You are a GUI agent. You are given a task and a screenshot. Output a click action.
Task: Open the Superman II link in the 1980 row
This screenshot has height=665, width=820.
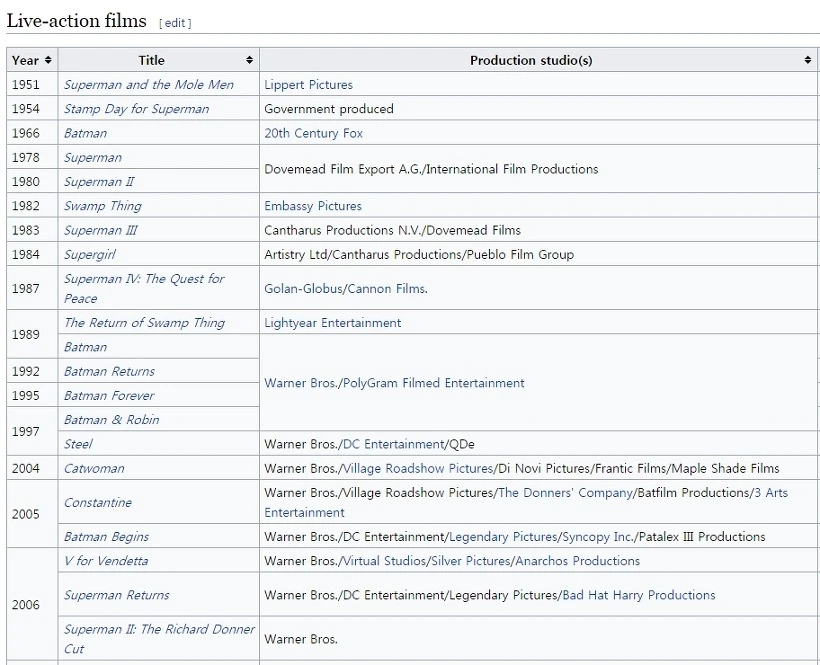pyautogui.click(x=99, y=182)
